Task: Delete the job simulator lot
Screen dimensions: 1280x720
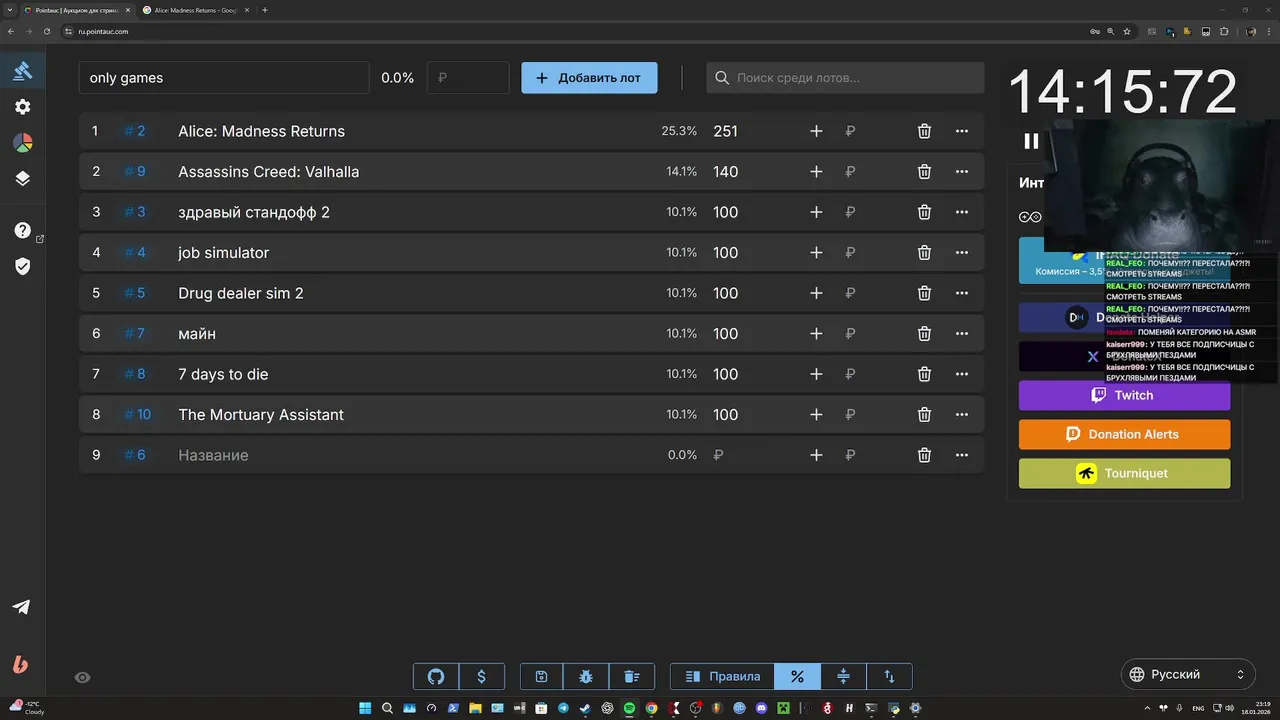Action: [x=924, y=253]
